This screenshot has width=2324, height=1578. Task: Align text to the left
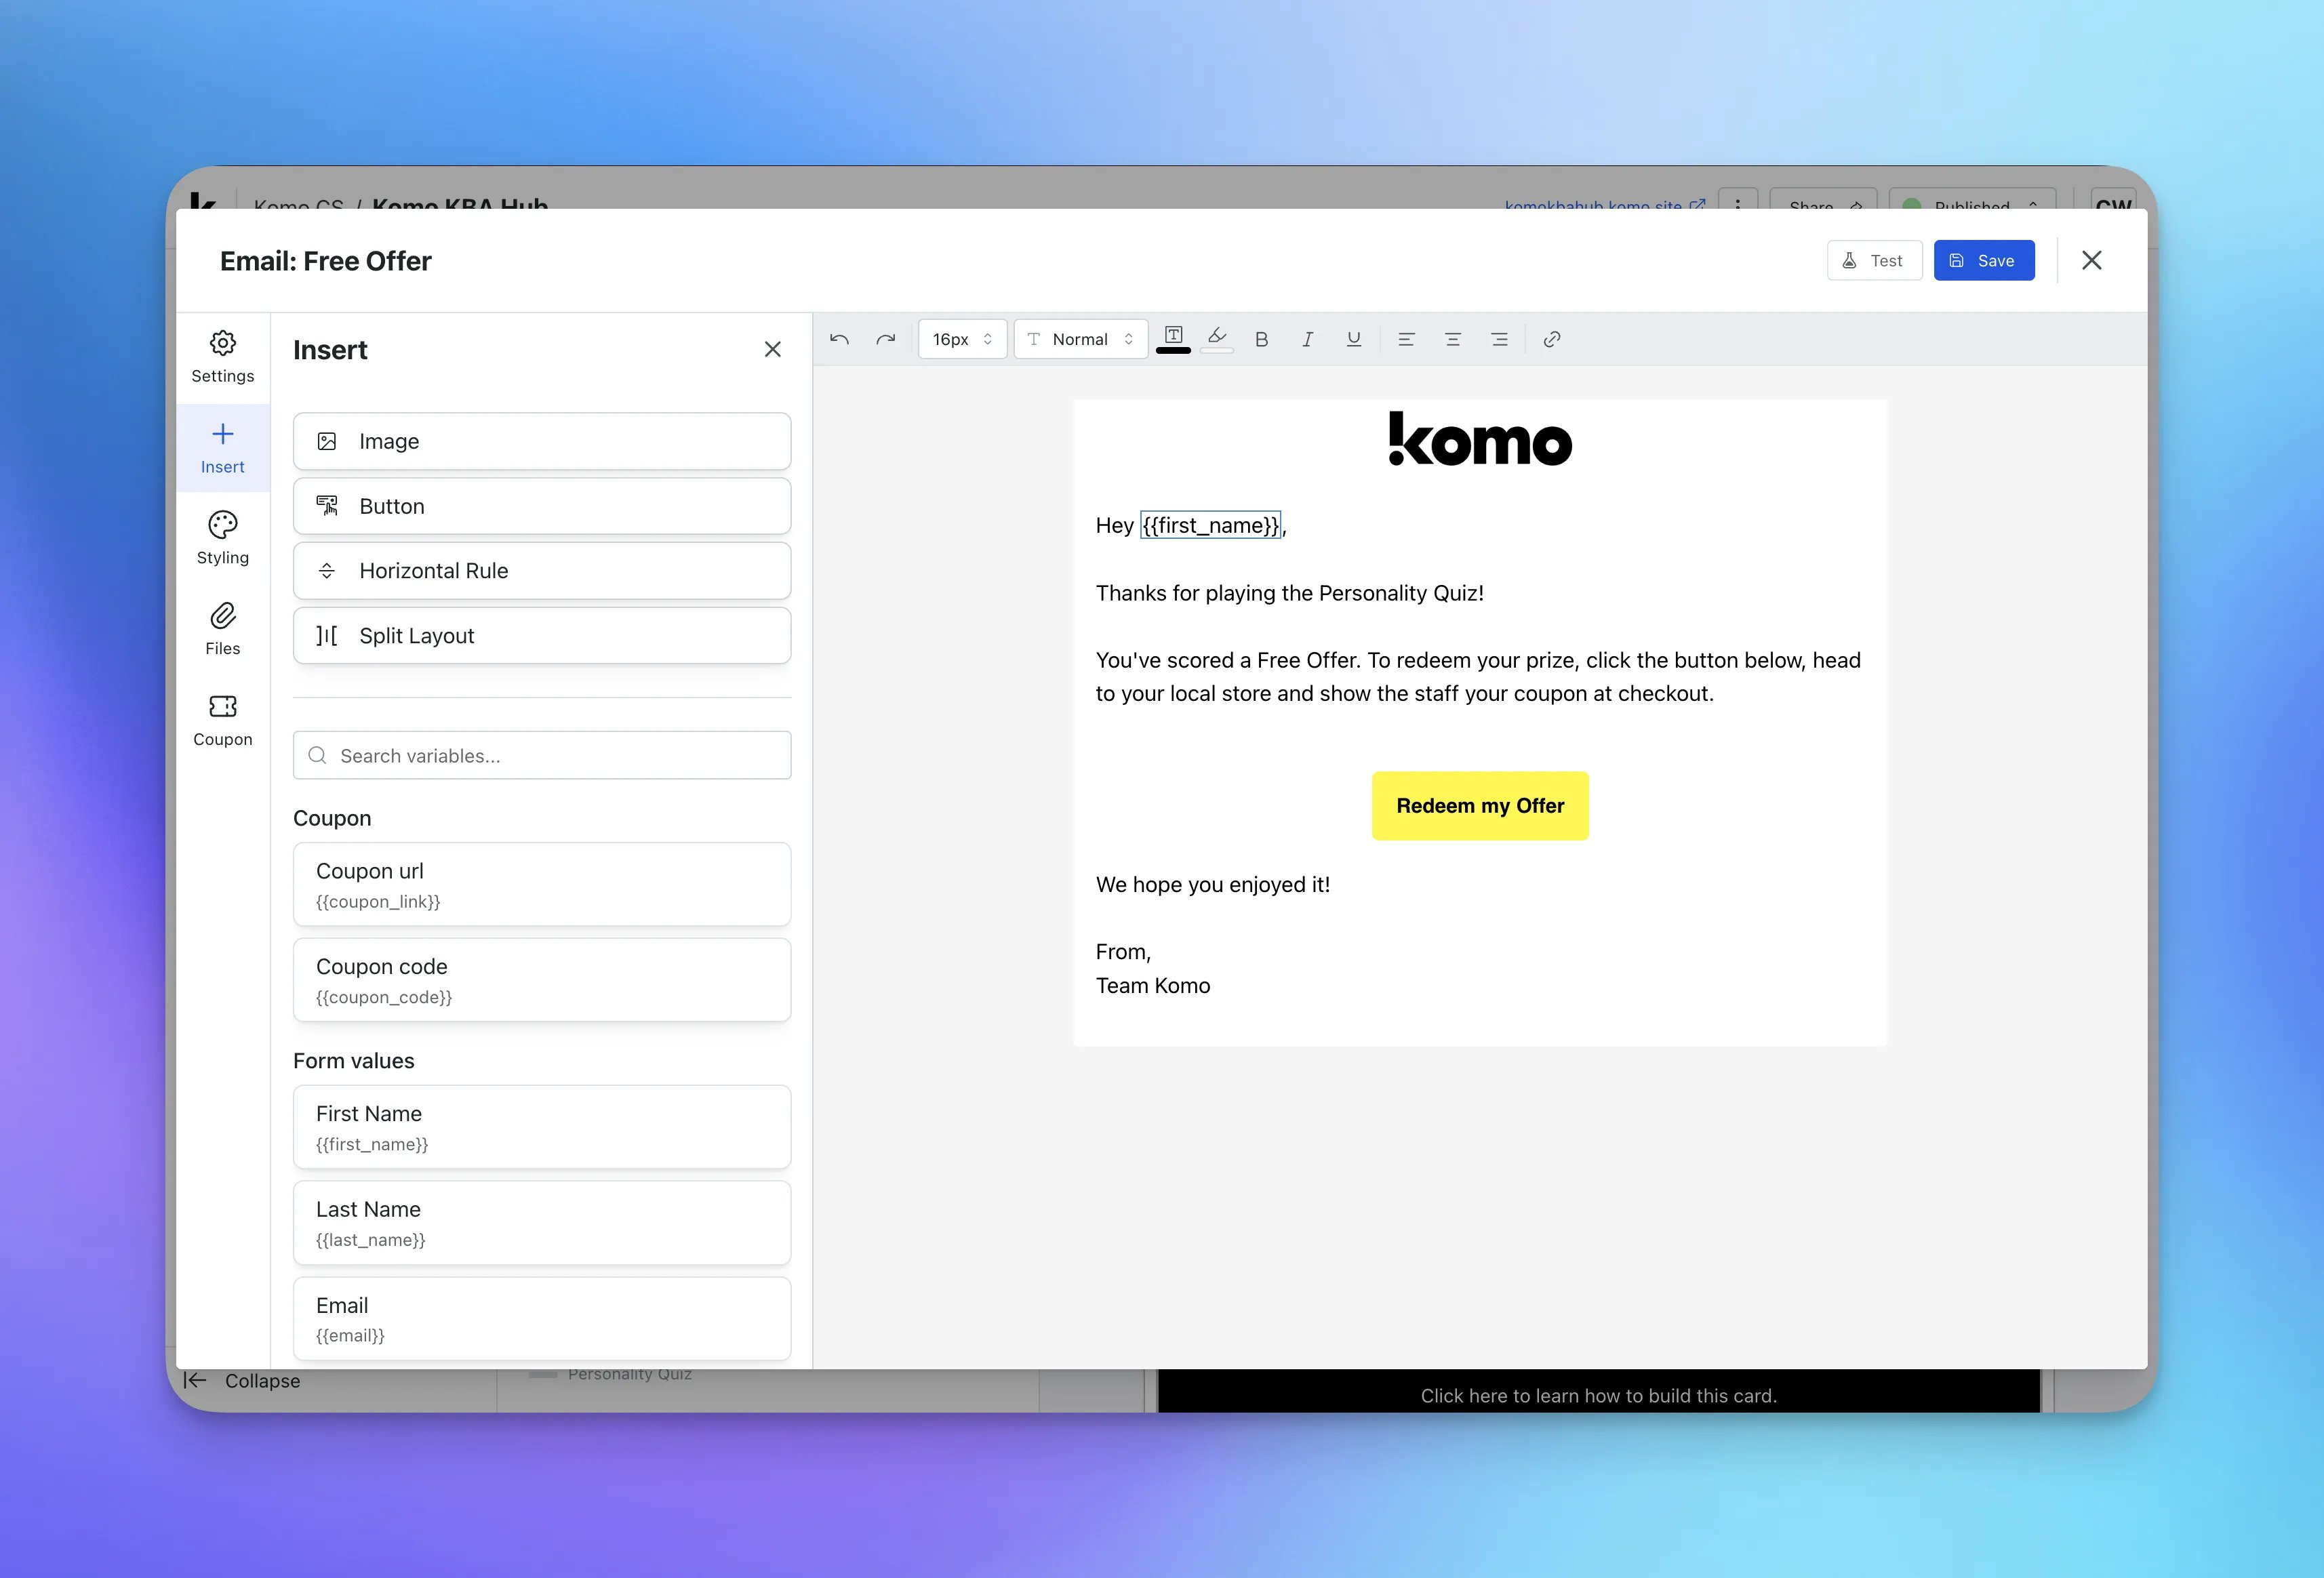coord(1406,339)
